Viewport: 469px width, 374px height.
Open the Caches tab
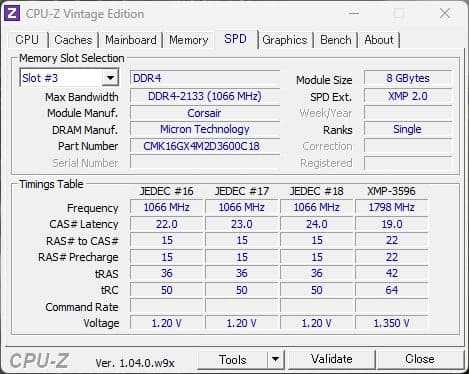click(73, 40)
